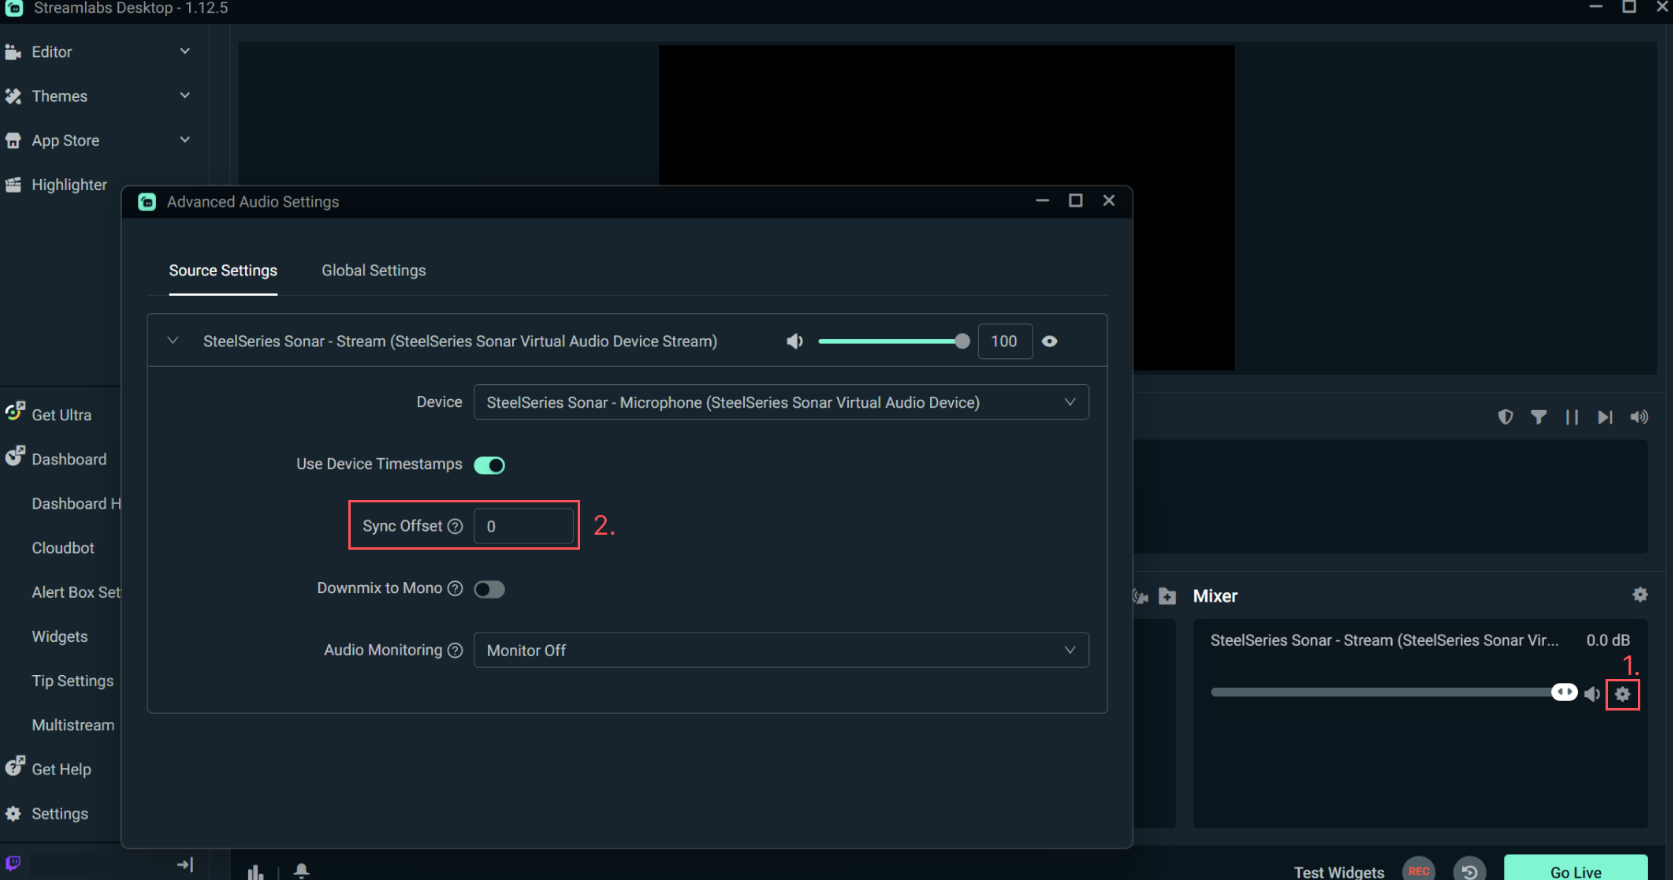Click the Sync Offset help icon
This screenshot has width=1673, height=880.
pyautogui.click(x=455, y=527)
